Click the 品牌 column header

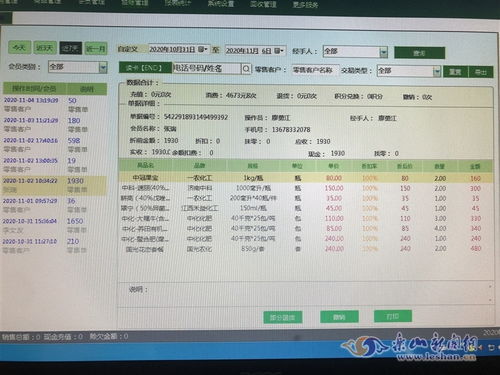[199, 166]
